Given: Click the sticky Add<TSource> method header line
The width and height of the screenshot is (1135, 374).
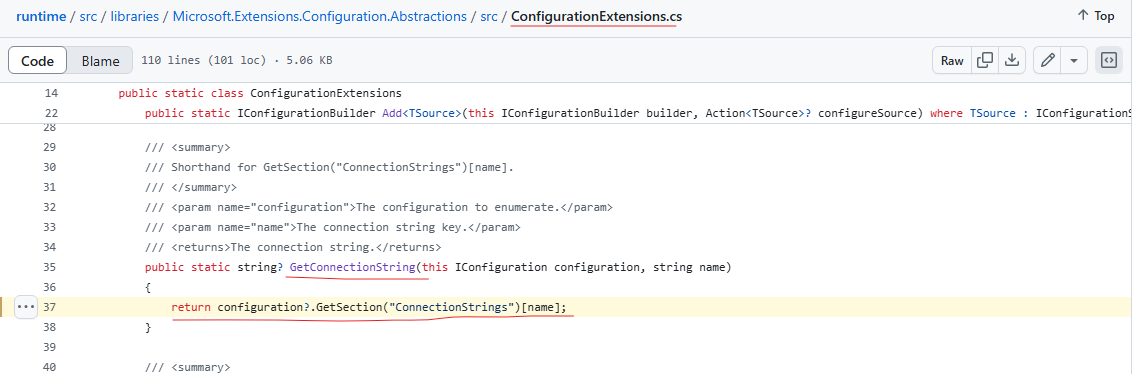Looking at the screenshot, I should 637,114.
